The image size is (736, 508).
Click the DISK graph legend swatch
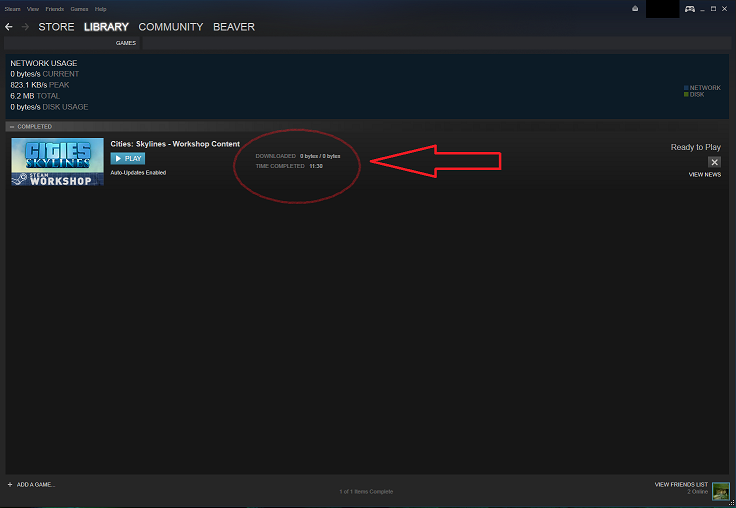[686, 94]
